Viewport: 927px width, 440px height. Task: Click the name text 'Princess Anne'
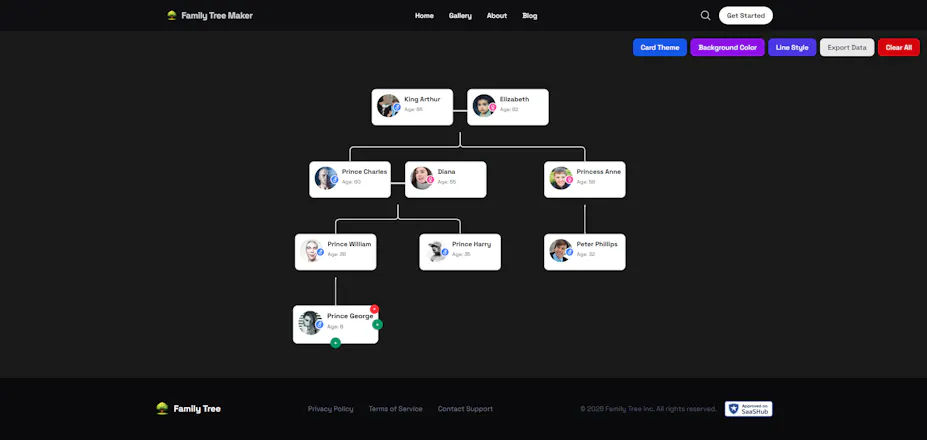(599, 172)
